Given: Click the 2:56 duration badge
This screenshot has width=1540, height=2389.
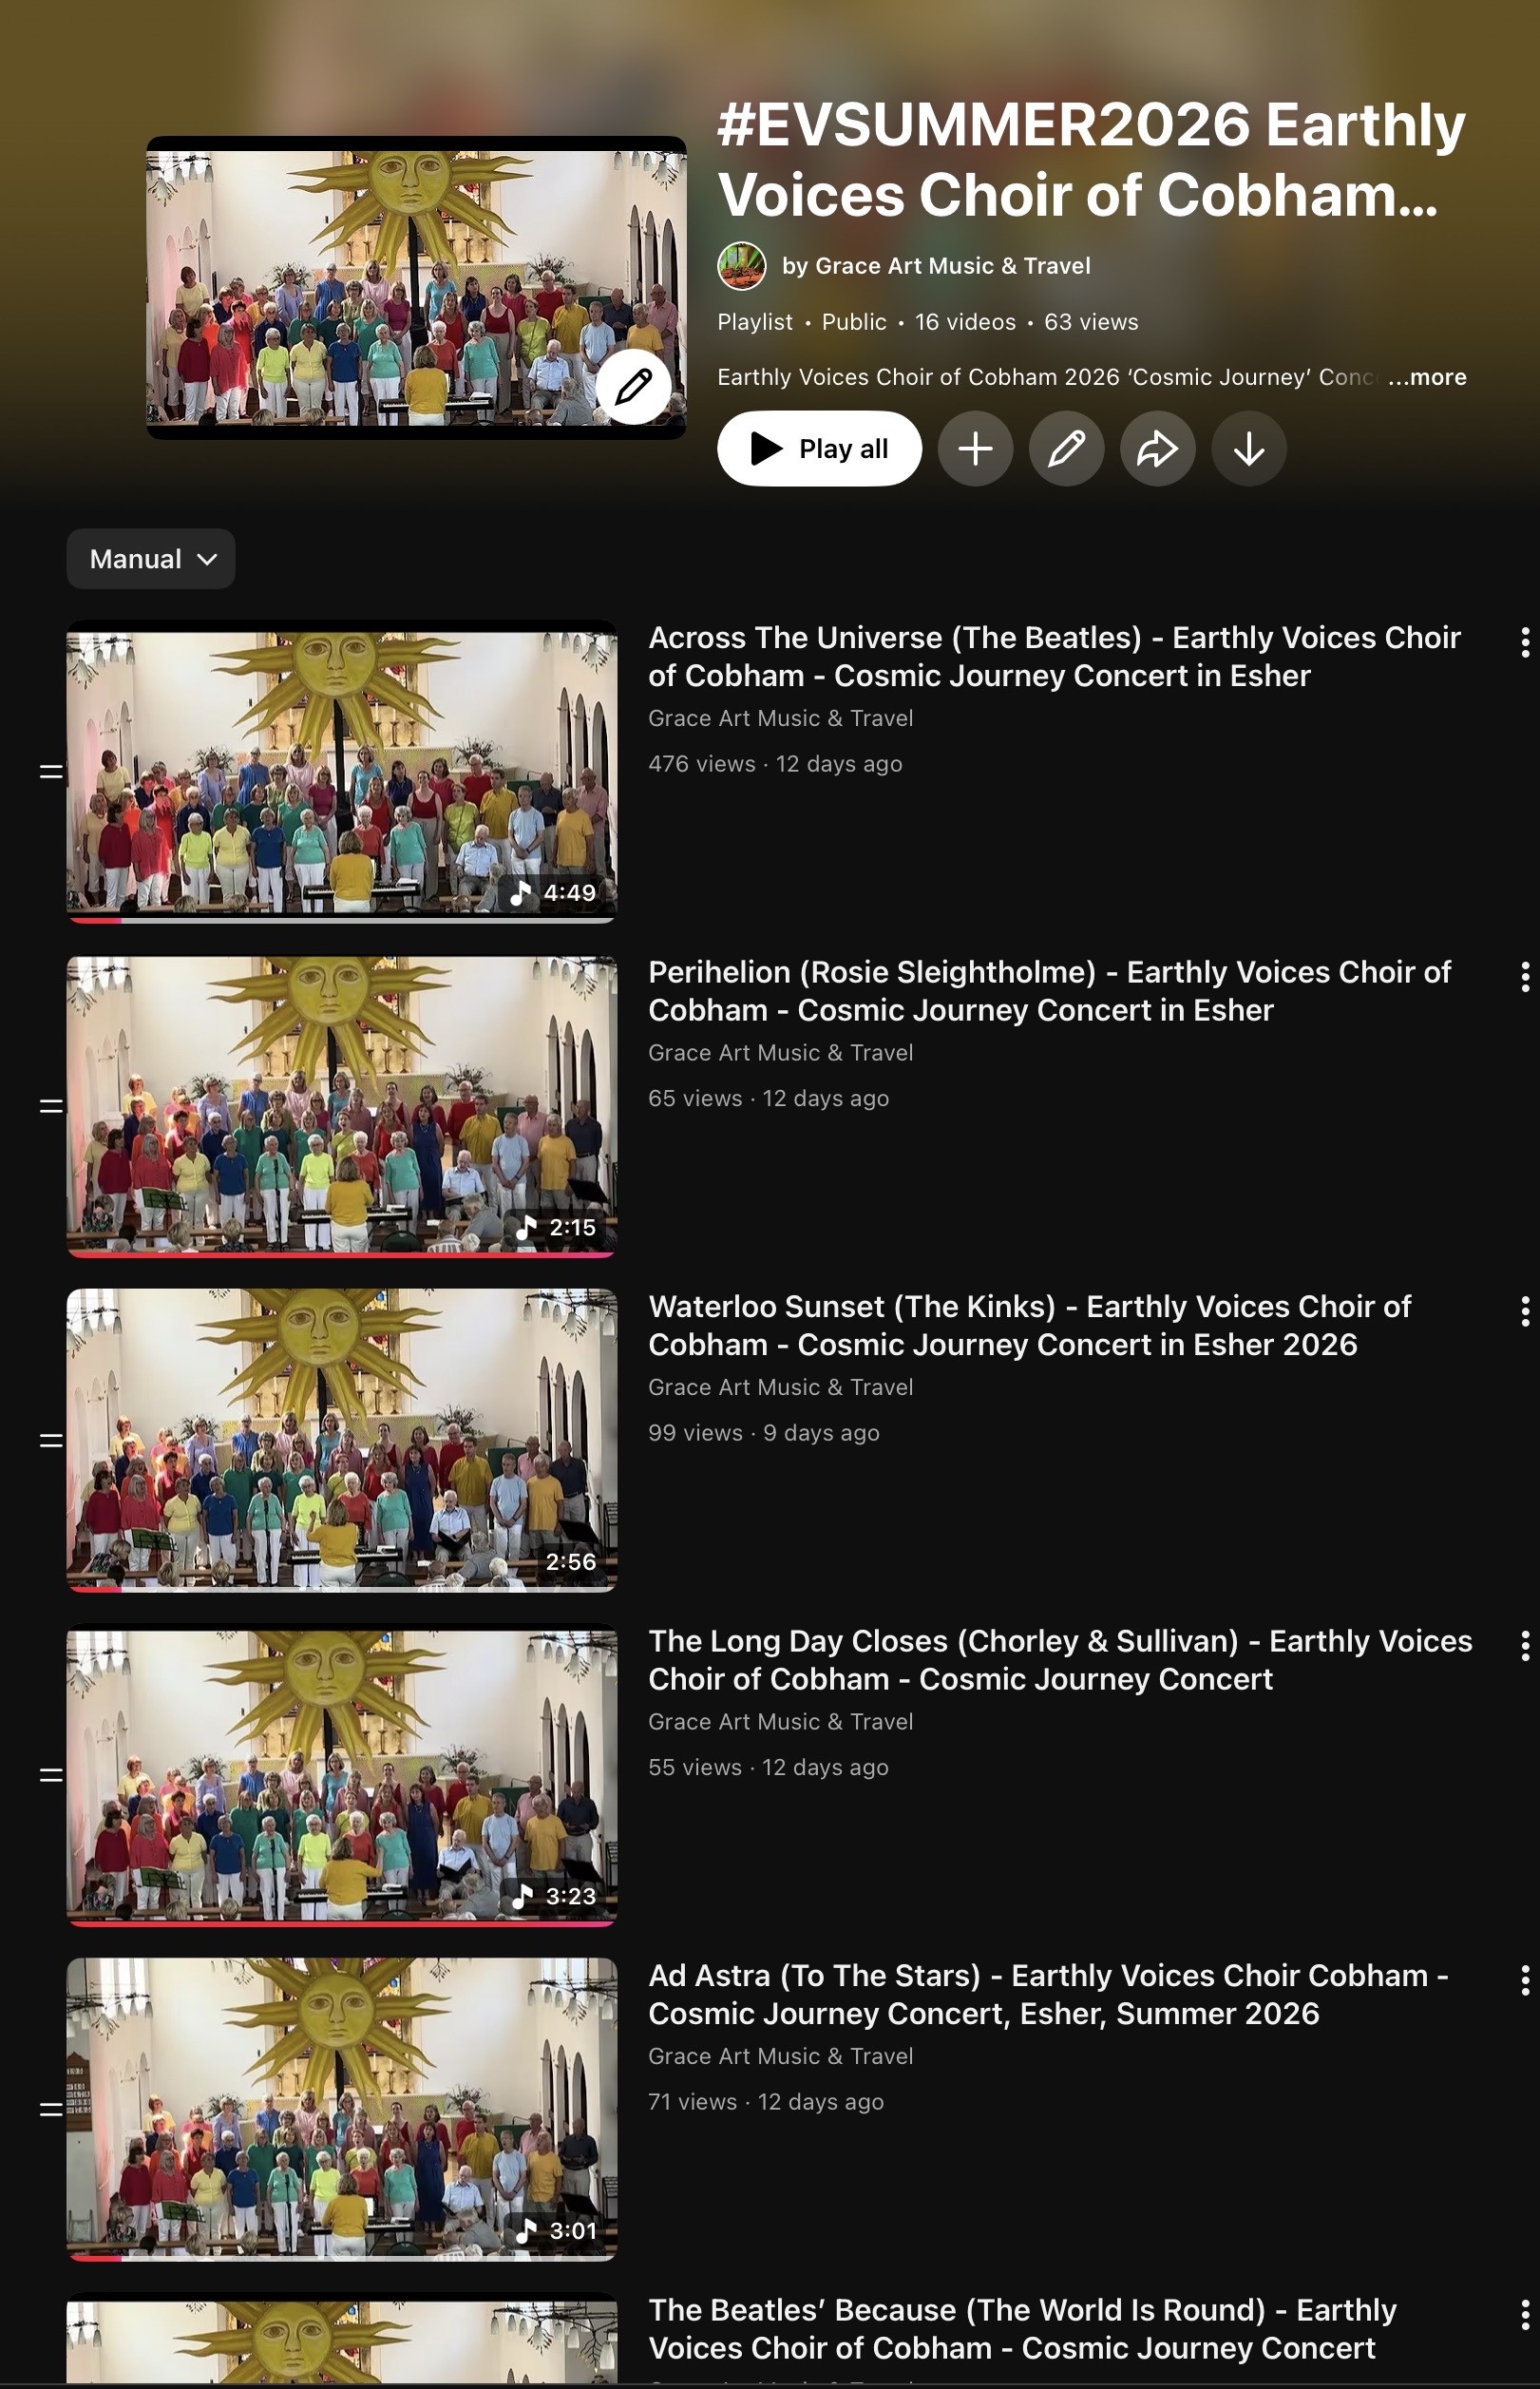Looking at the screenshot, I should coord(570,1562).
